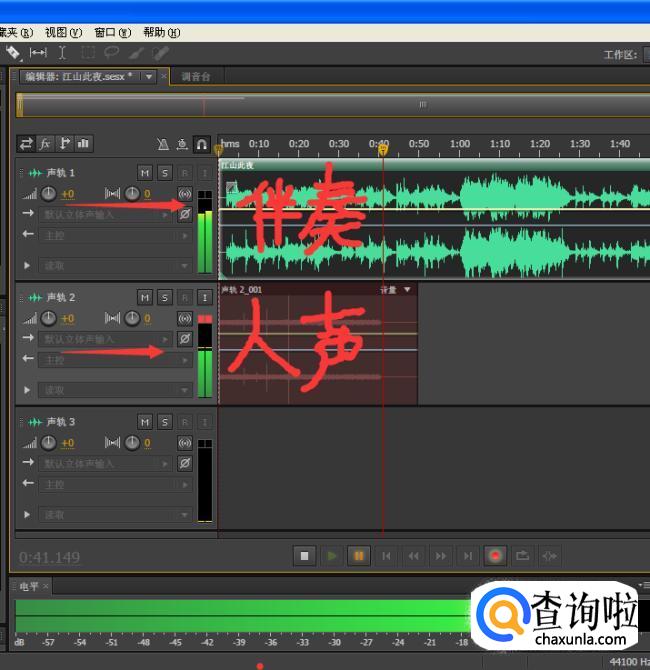Image resolution: width=650 pixels, height=670 pixels.
Task: Click 声轨 2 sum to mono icon
Action: 185,318
